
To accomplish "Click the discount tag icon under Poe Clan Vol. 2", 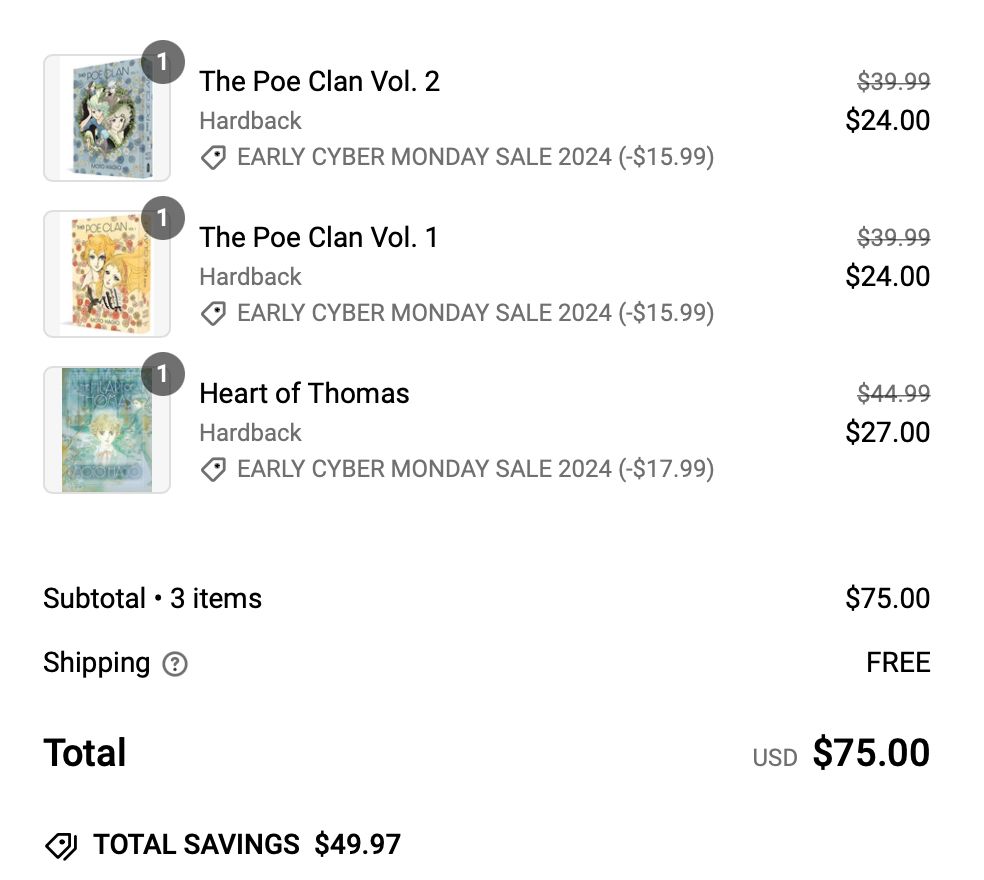I will [x=213, y=158].
